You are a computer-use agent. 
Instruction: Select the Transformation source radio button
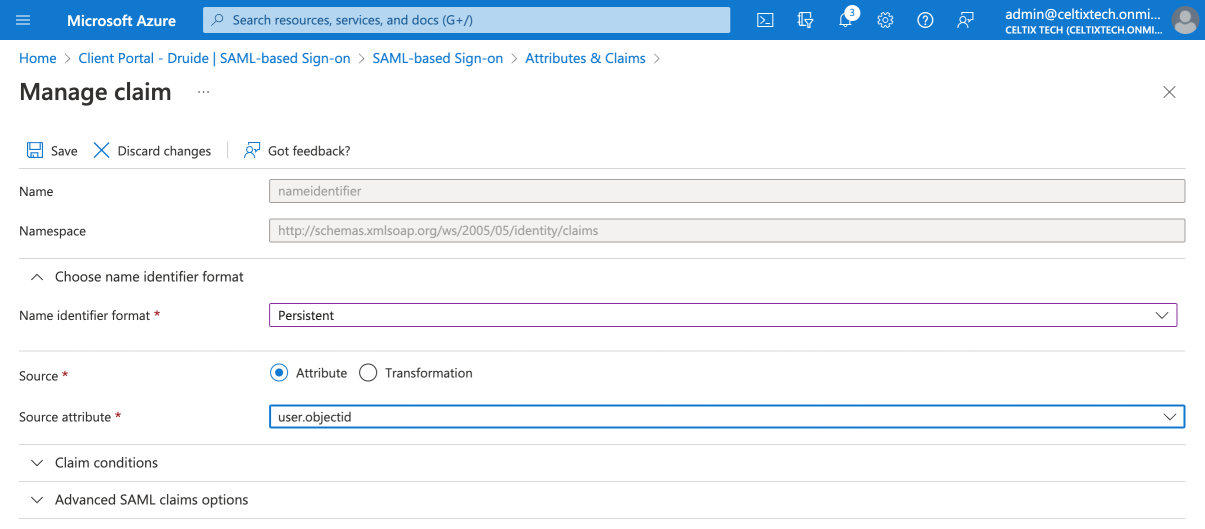pyautogui.click(x=368, y=373)
